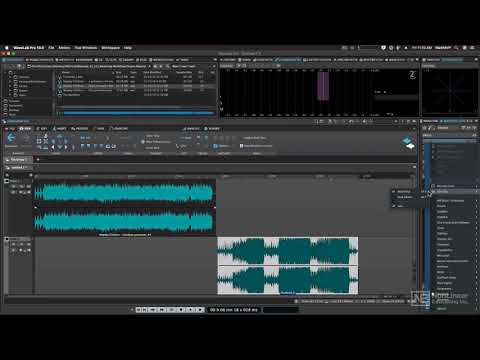Viewport: 480px width, 360px height.
Task: Activate the first montage tab above the tracks
Action: point(17,160)
